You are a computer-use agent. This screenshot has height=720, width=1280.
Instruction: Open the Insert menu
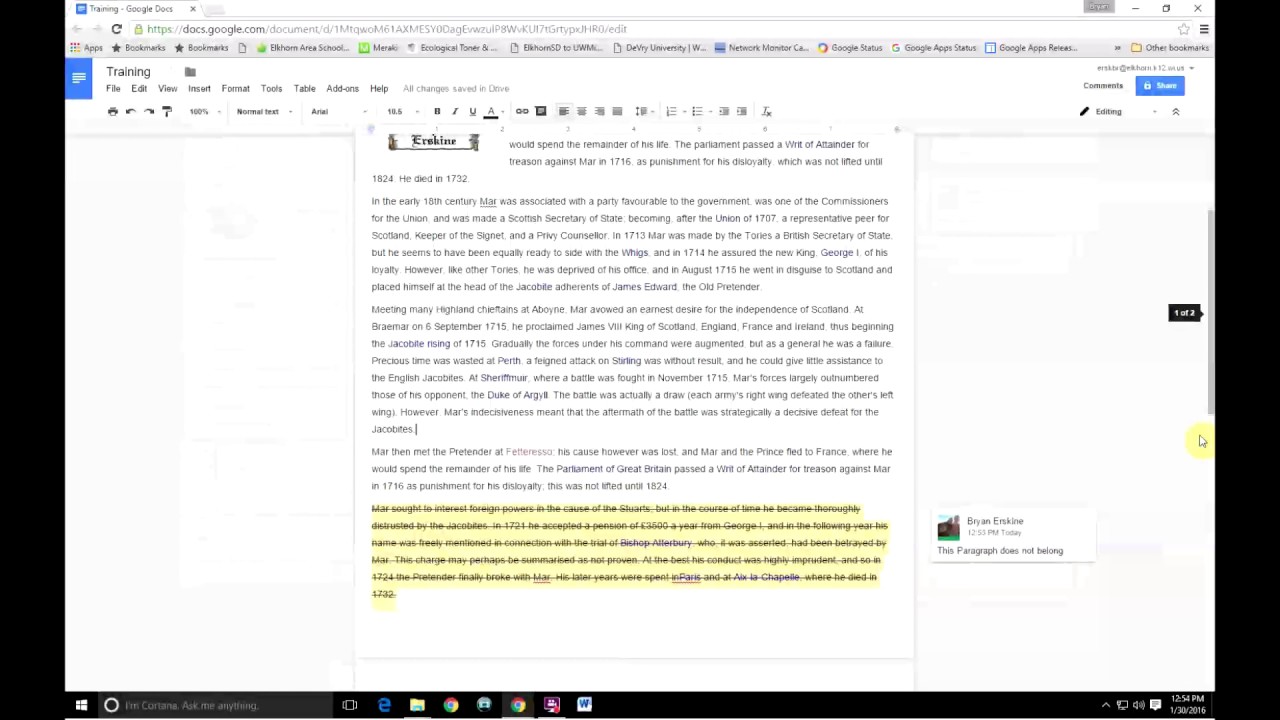[x=199, y=88]
